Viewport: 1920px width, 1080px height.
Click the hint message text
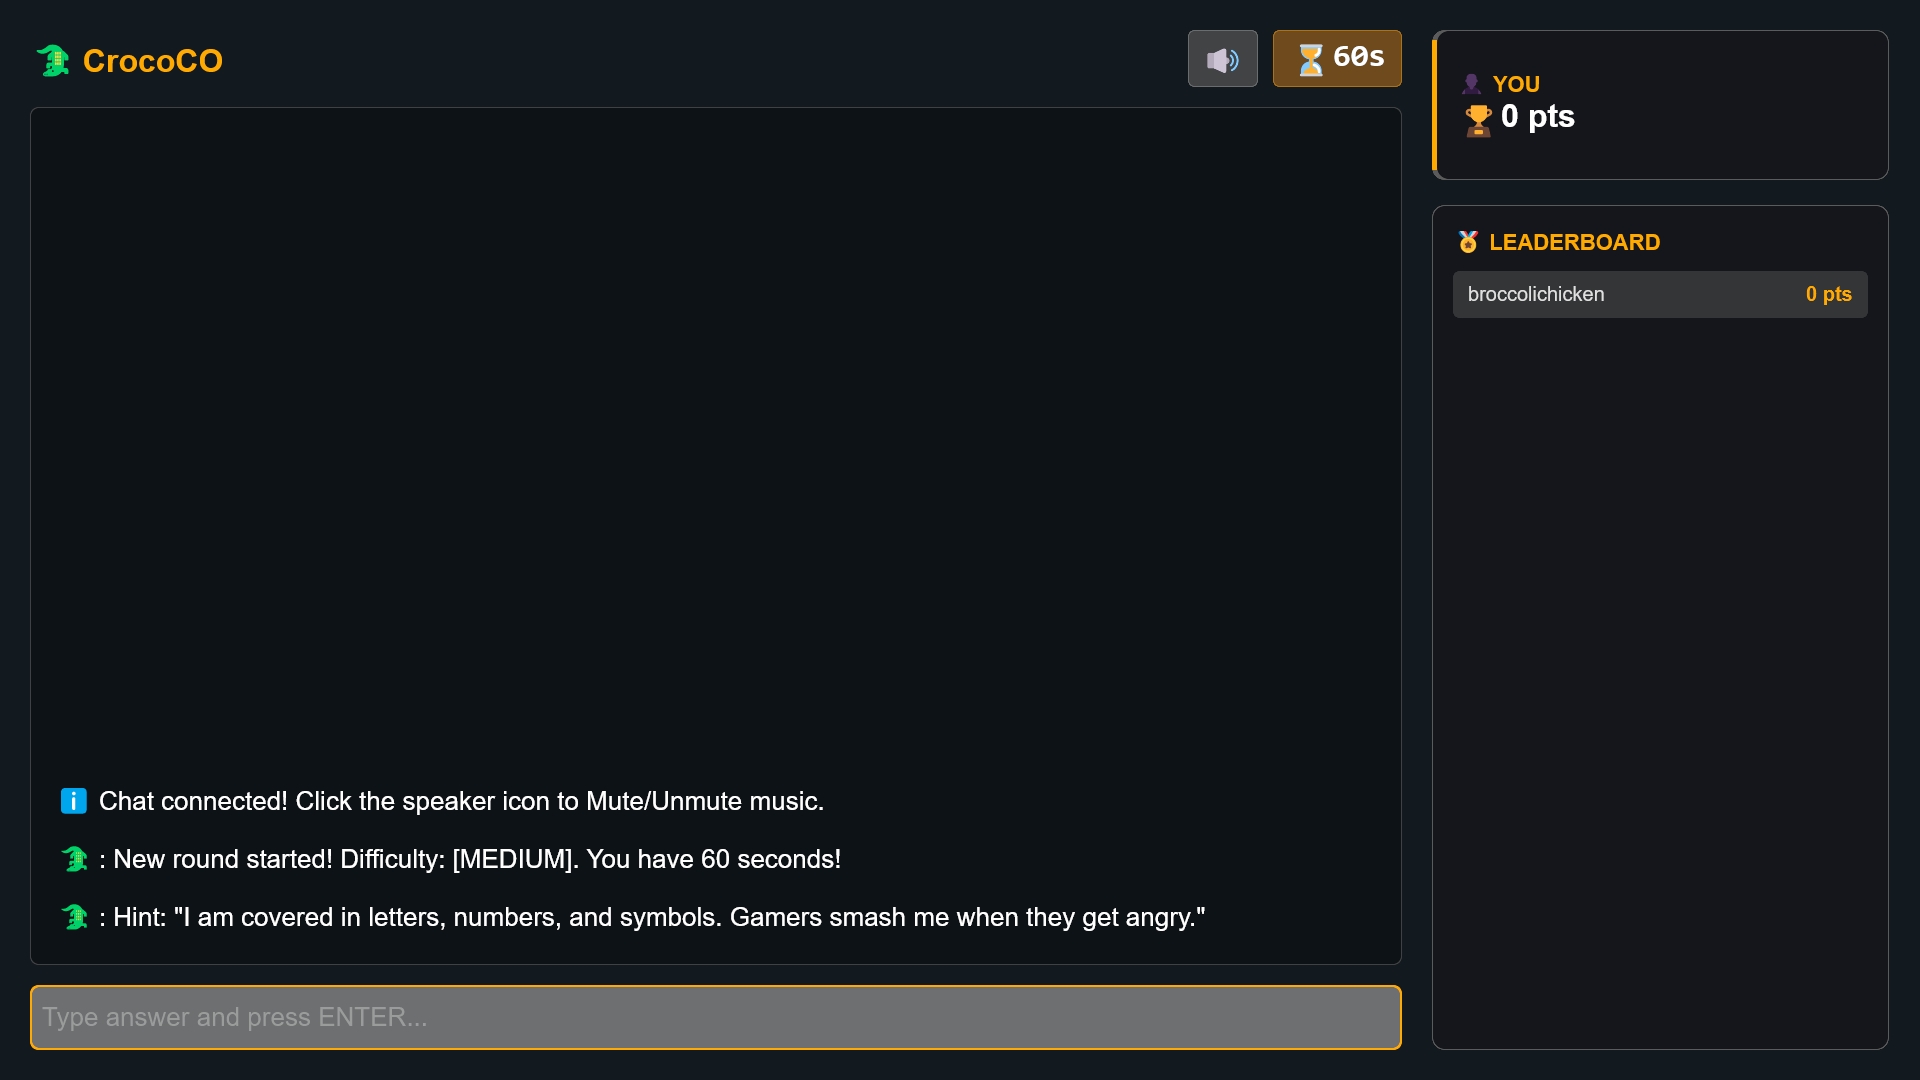coord(659,917)
